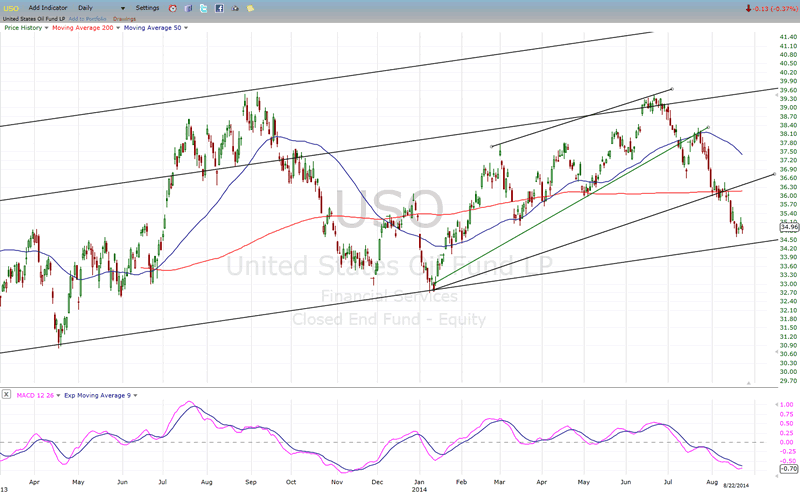800x493 pixels.
Task: Click the purple book icon in toolbar
Action: pos(188,8)
